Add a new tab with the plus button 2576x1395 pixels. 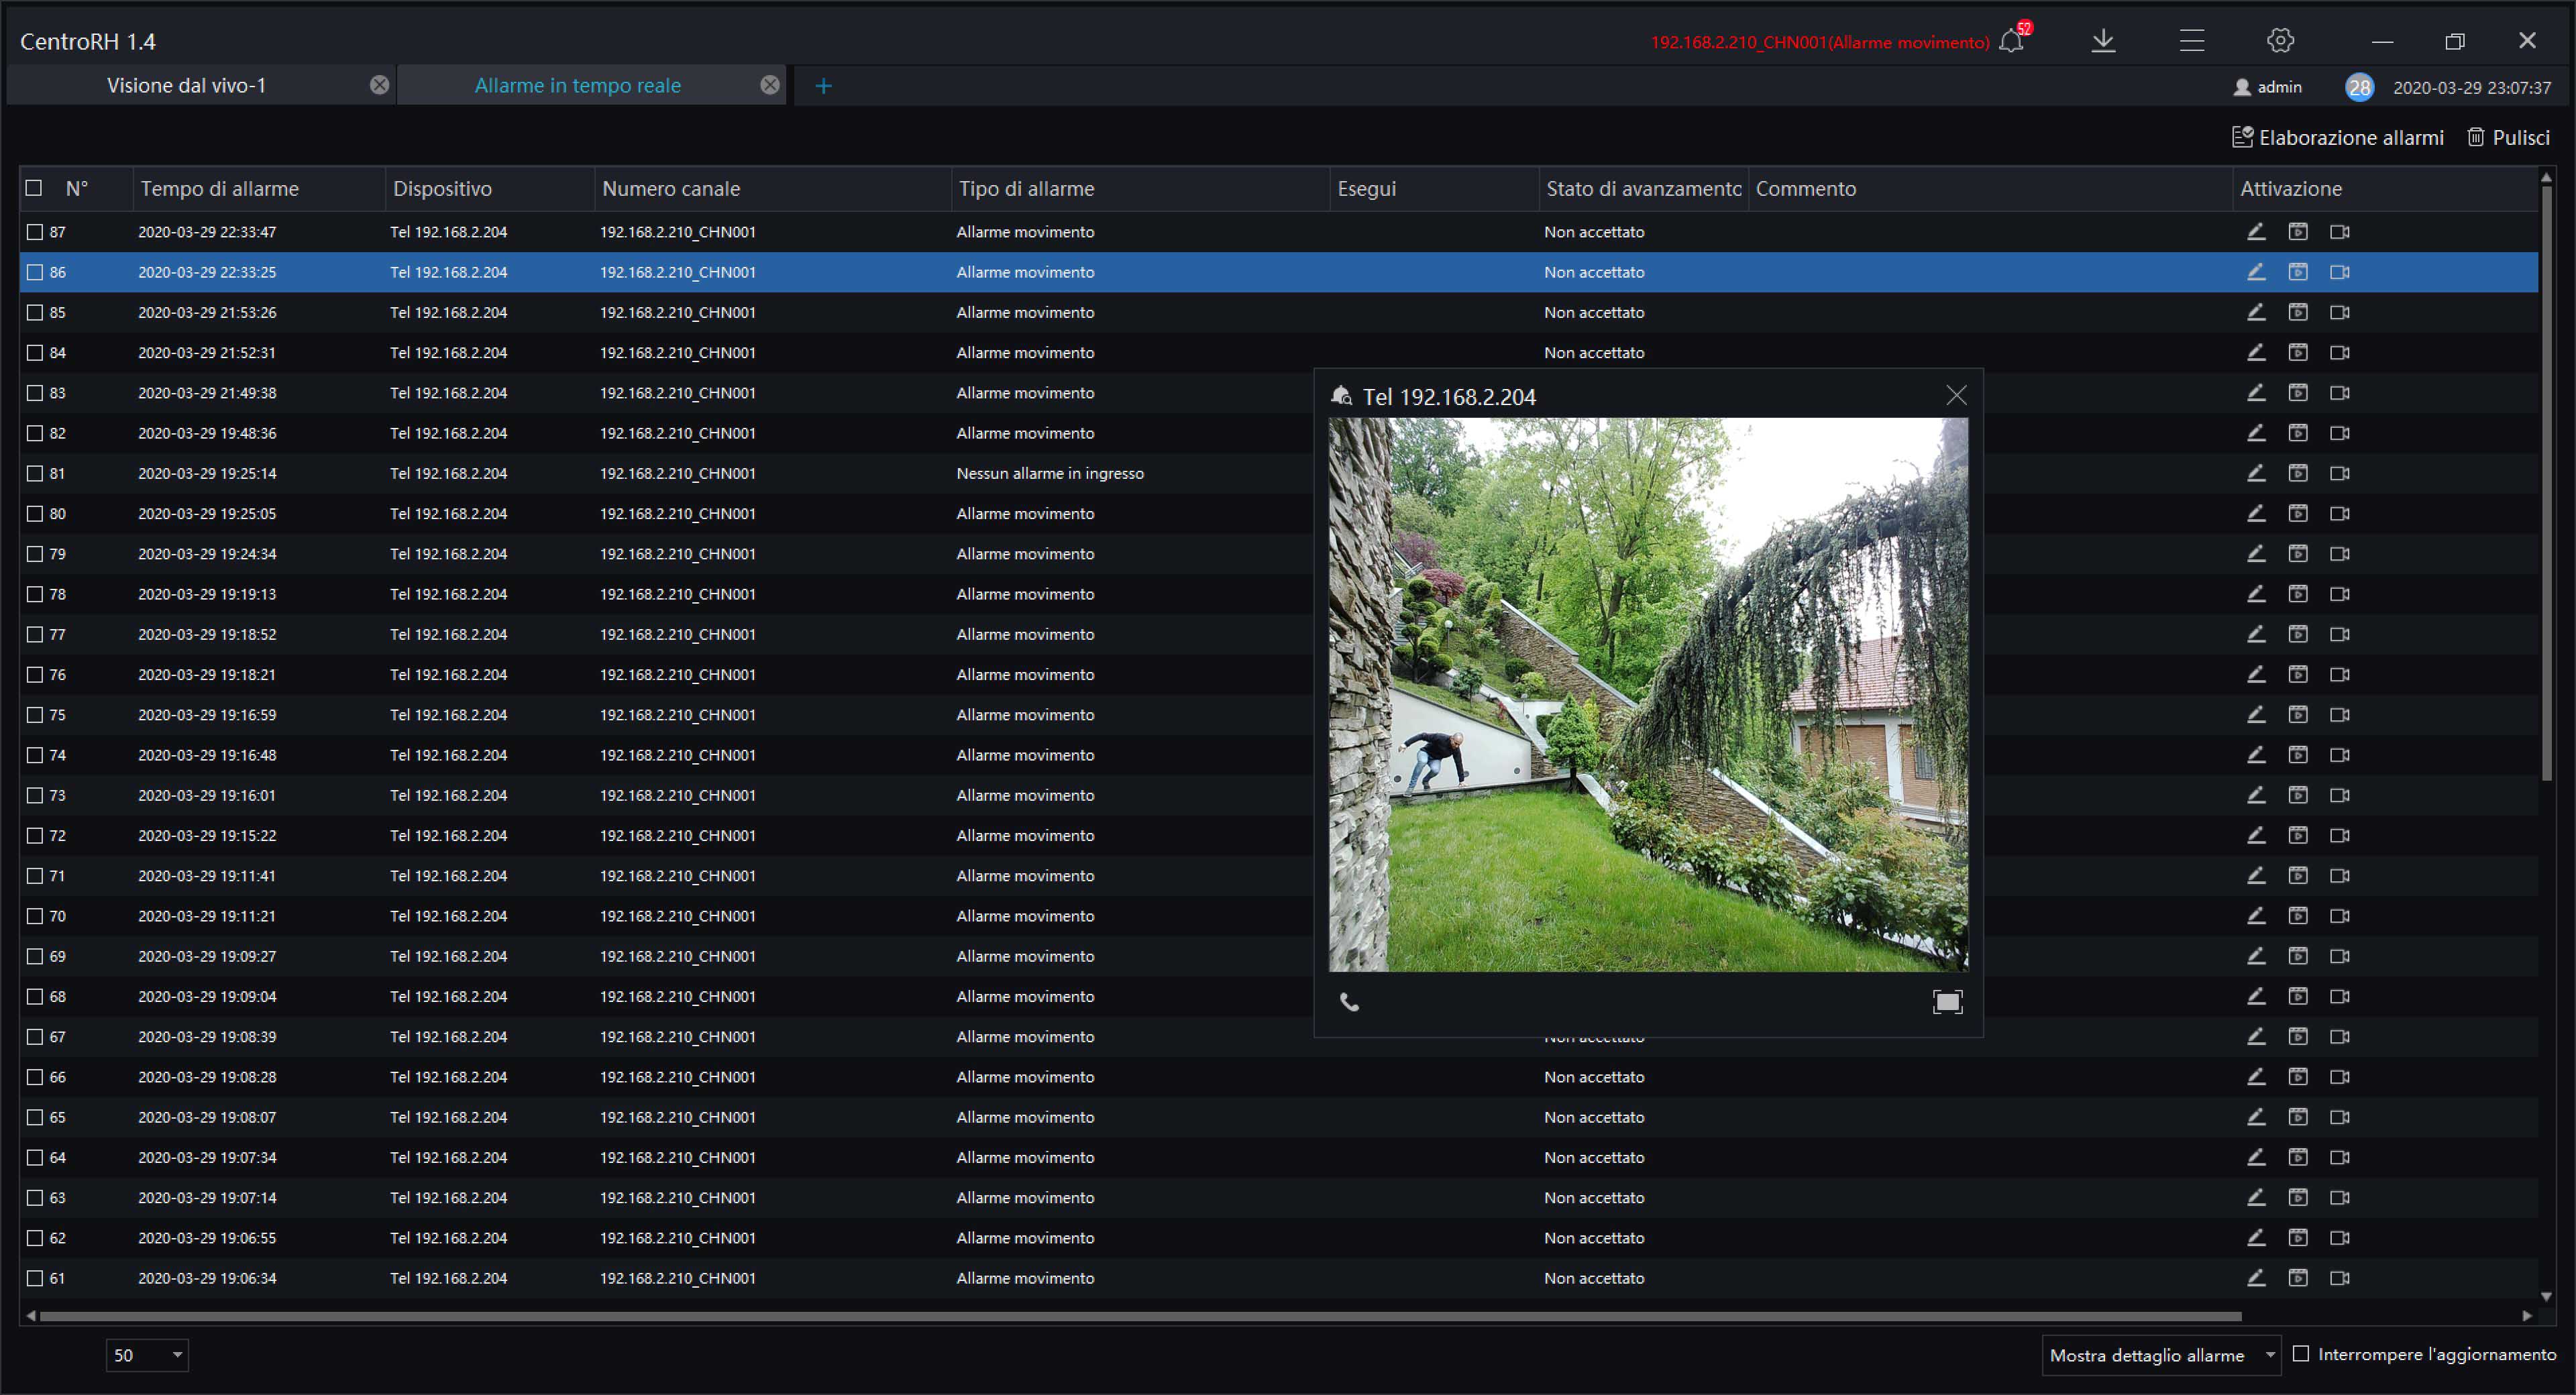click(823, 86)
